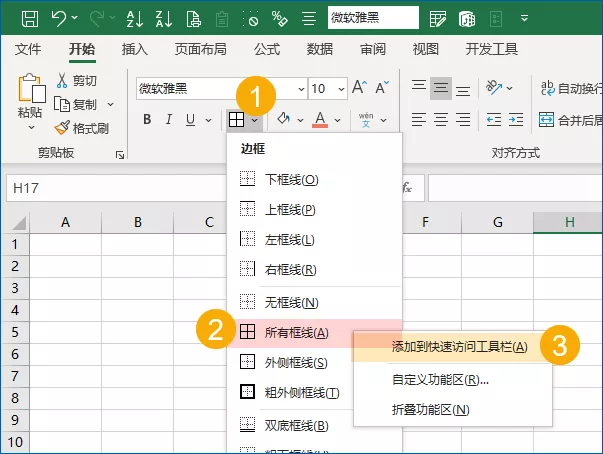The image size is (603, 454).
Task: Choose 左框线(L) left border
Action: (314, 239)
